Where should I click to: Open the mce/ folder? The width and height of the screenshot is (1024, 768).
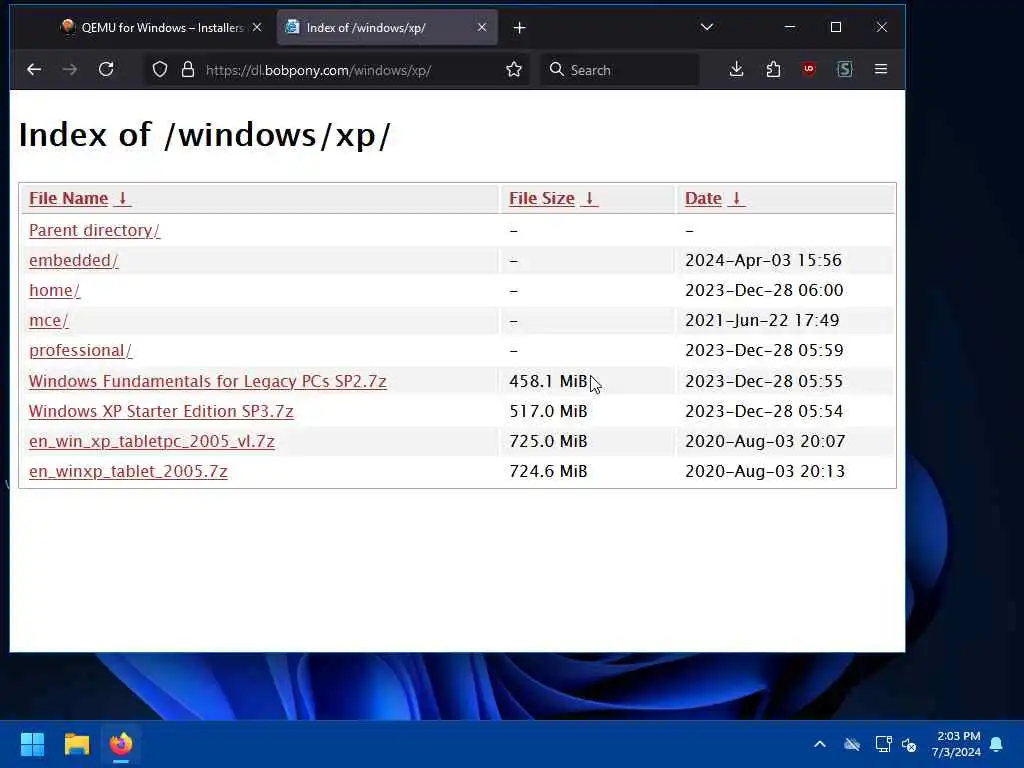click(x=48, y=320)
